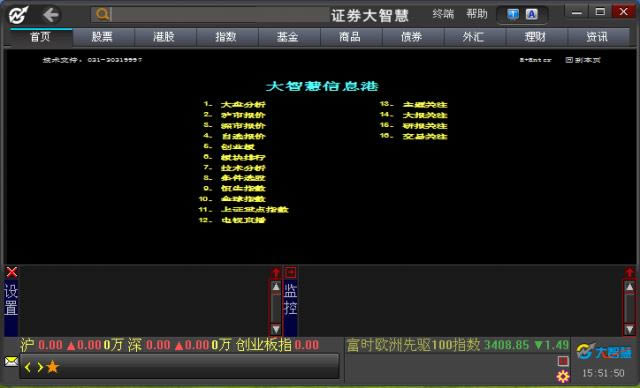Viewport: 640px width, 388px height.
Task: Click the orange star favorites icon
Action: 53,367
